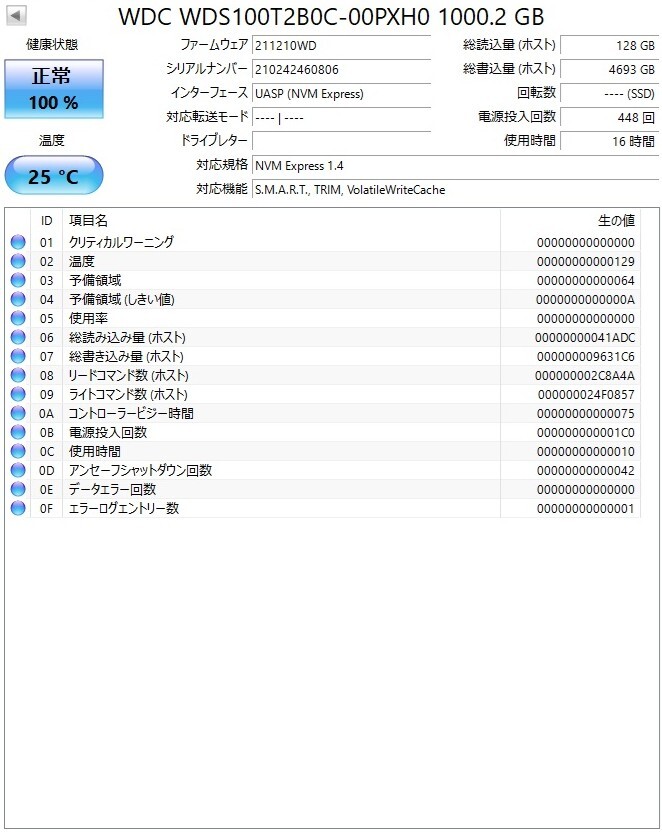The height and width of the screenshot is (832, 662).
Task: Select the クリティカルワーニング attribute name
Action: (x=121, y=242)
